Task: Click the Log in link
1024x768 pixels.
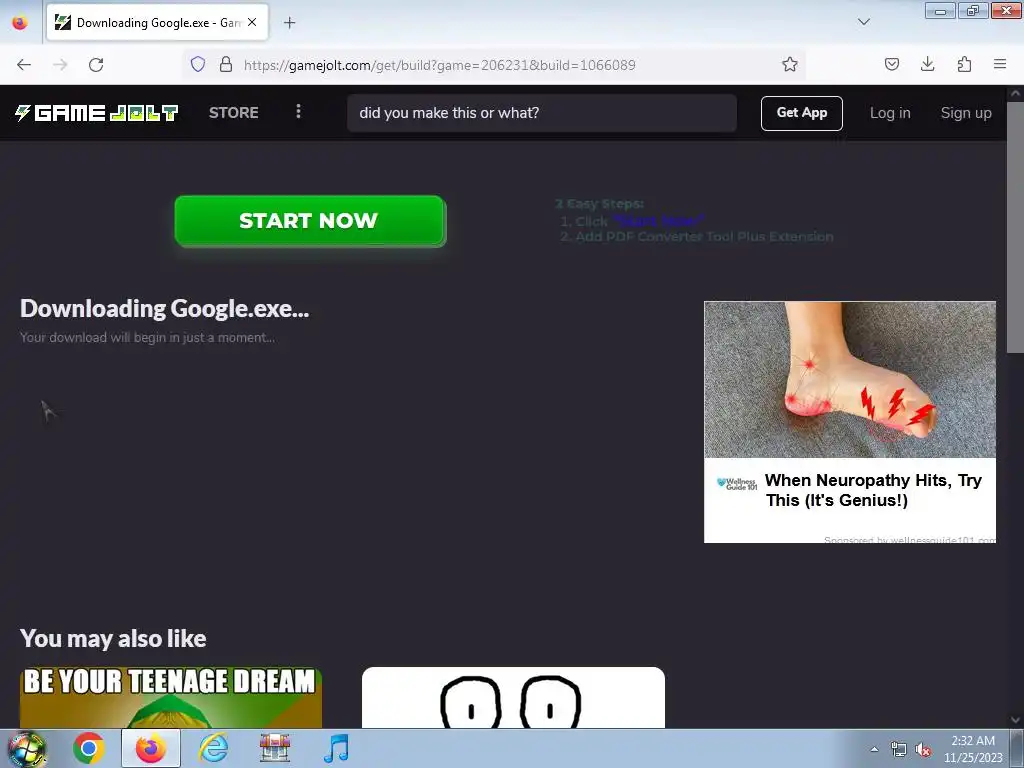Action: (890, 113)
